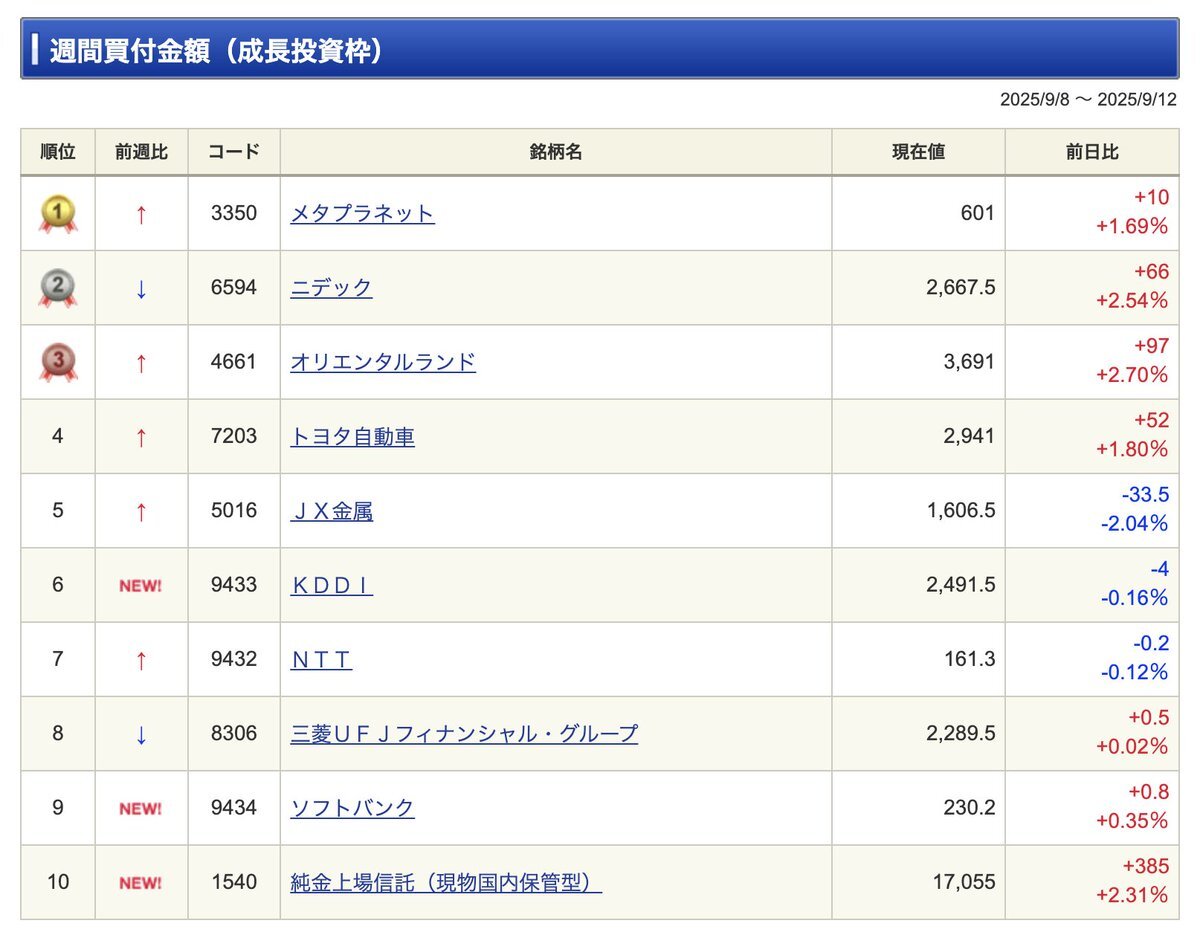Click the red up arrow for メタプラネット
Viewport: 1200px width, 932px height.
141,214
